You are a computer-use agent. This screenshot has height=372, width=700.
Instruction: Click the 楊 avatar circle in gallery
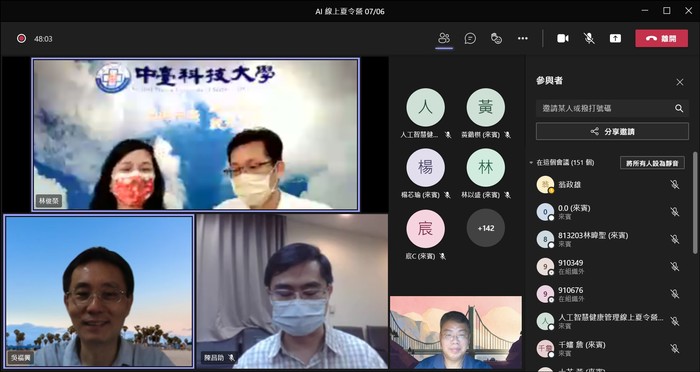(x=425, y=167)
